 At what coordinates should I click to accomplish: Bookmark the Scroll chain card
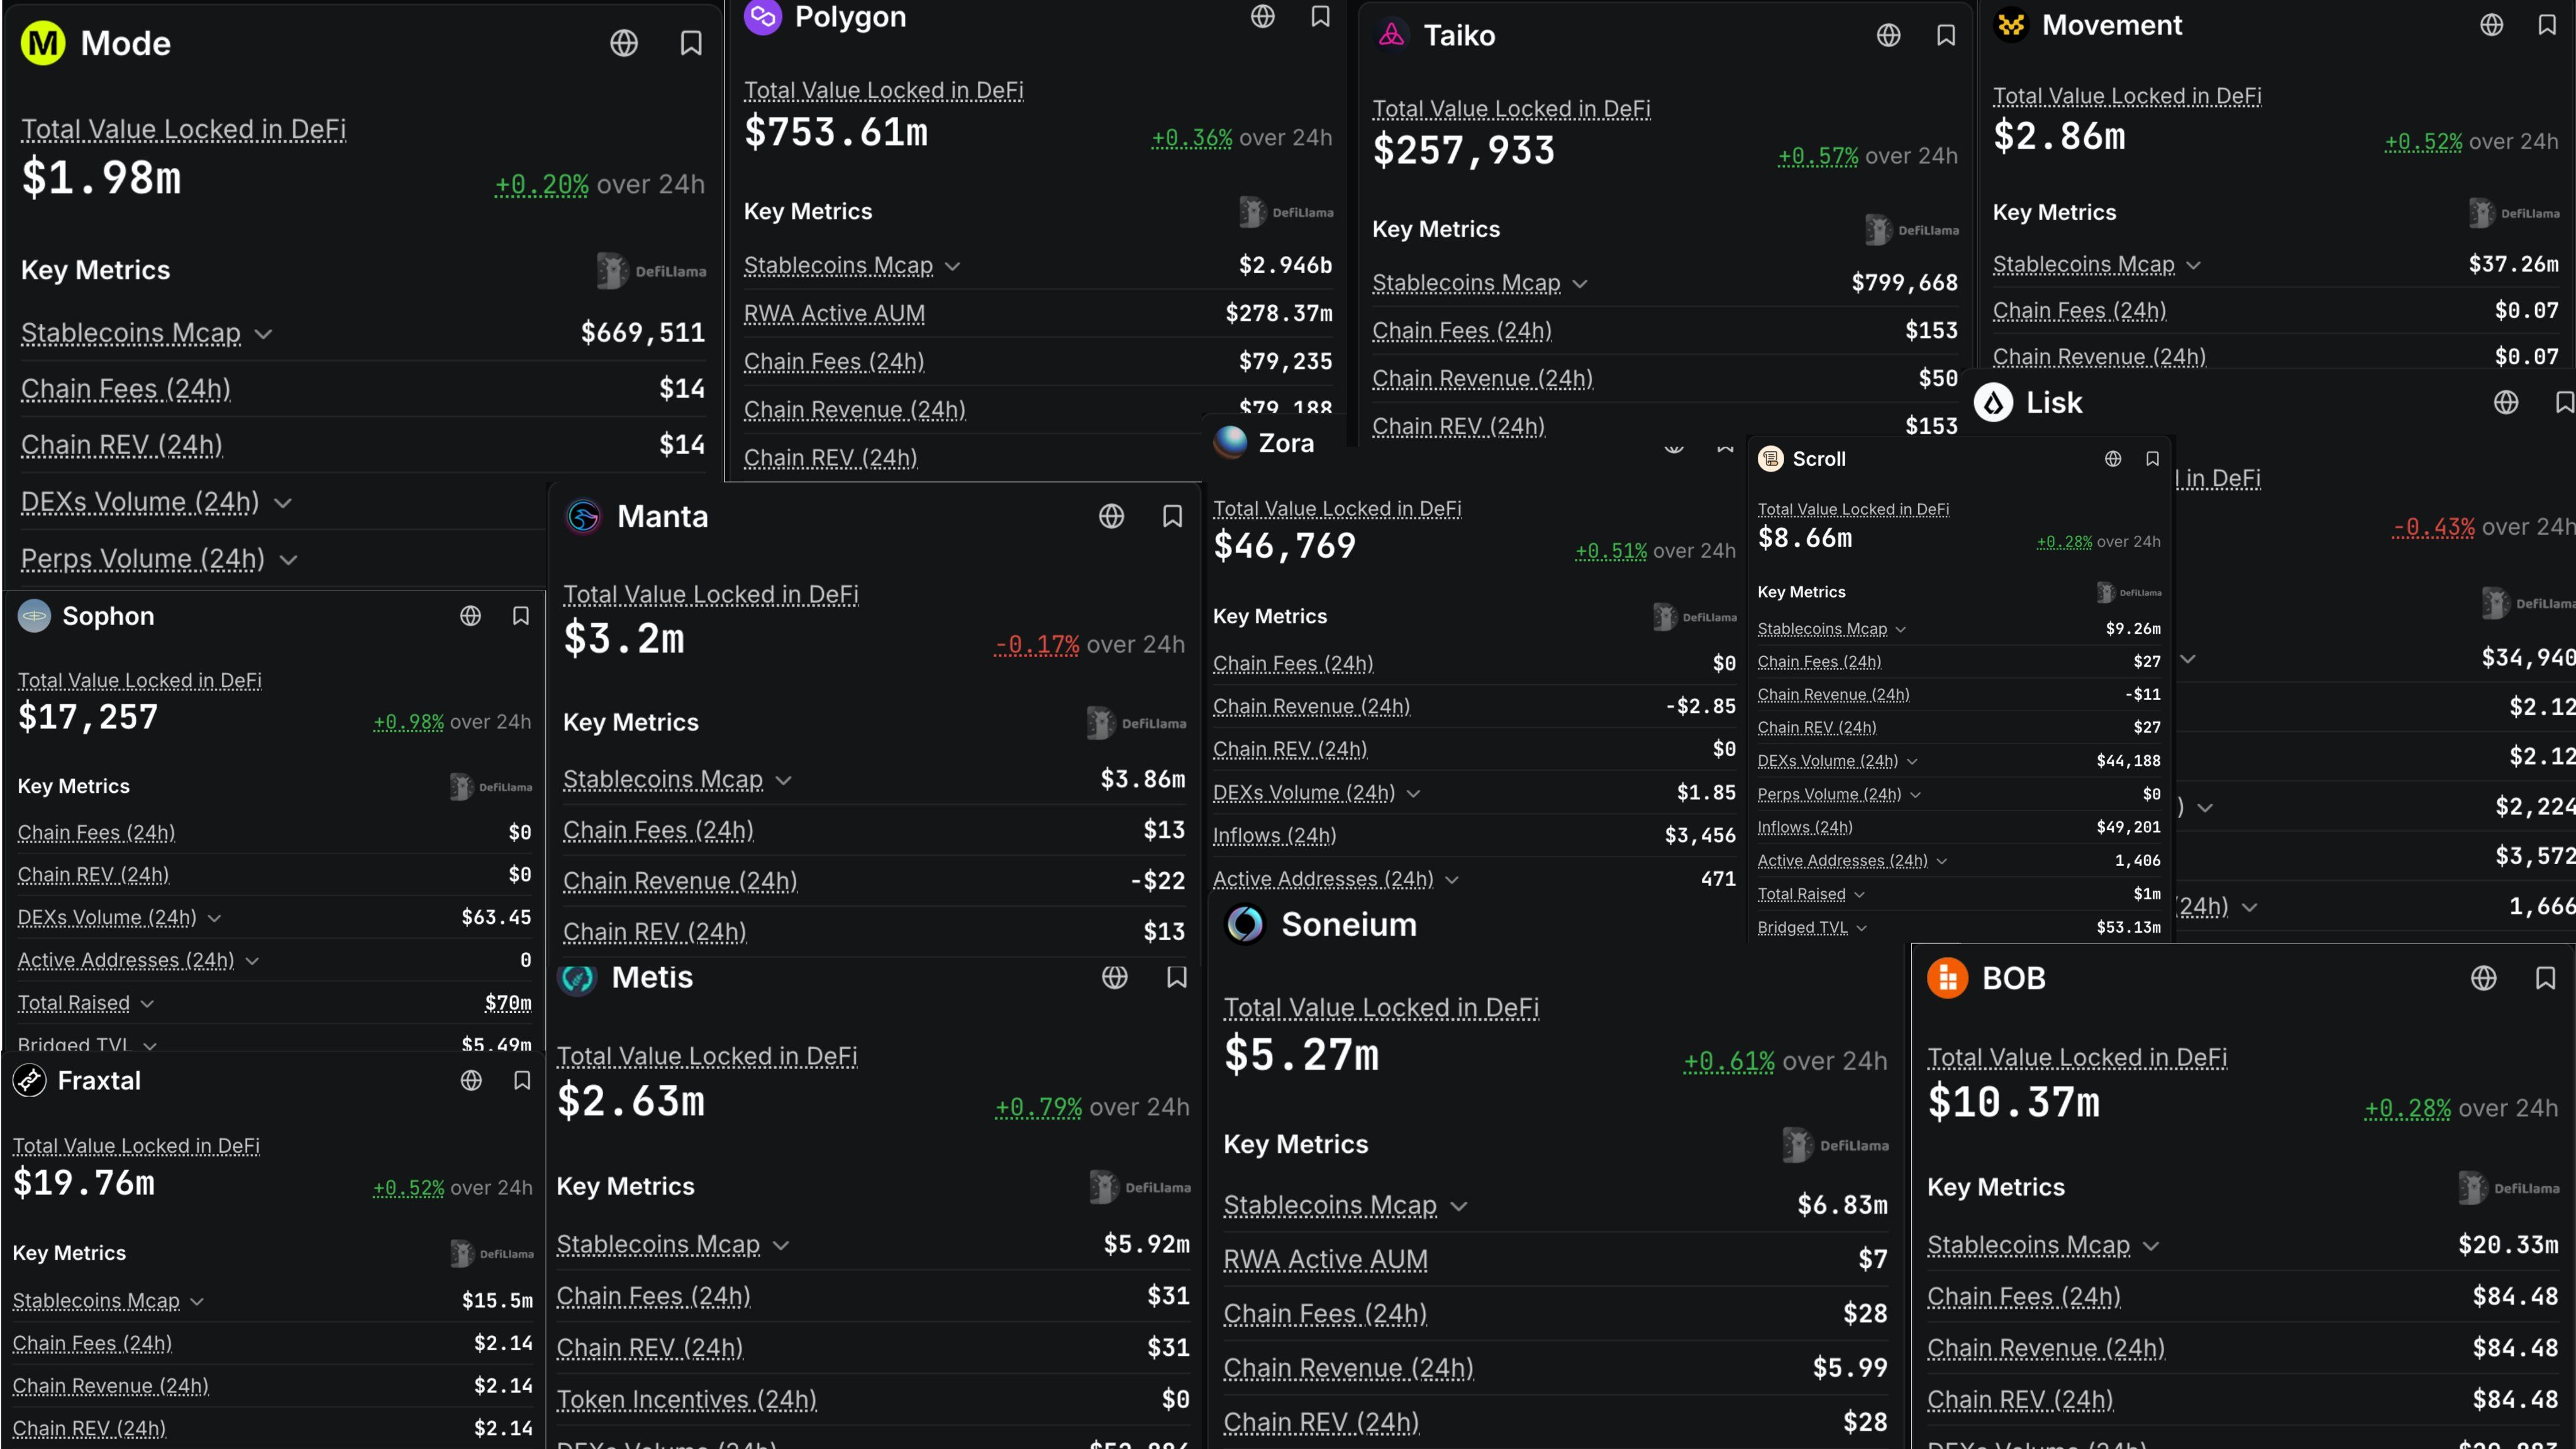click(x=2152, y=459)
